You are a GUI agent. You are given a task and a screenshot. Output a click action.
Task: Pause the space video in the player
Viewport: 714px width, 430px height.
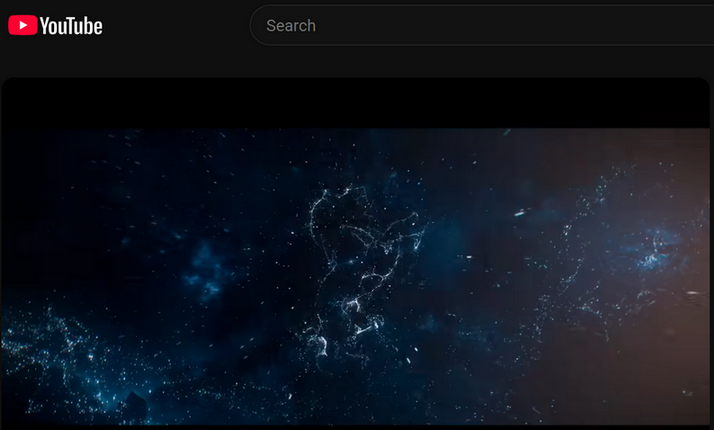[x=355, y=253]
